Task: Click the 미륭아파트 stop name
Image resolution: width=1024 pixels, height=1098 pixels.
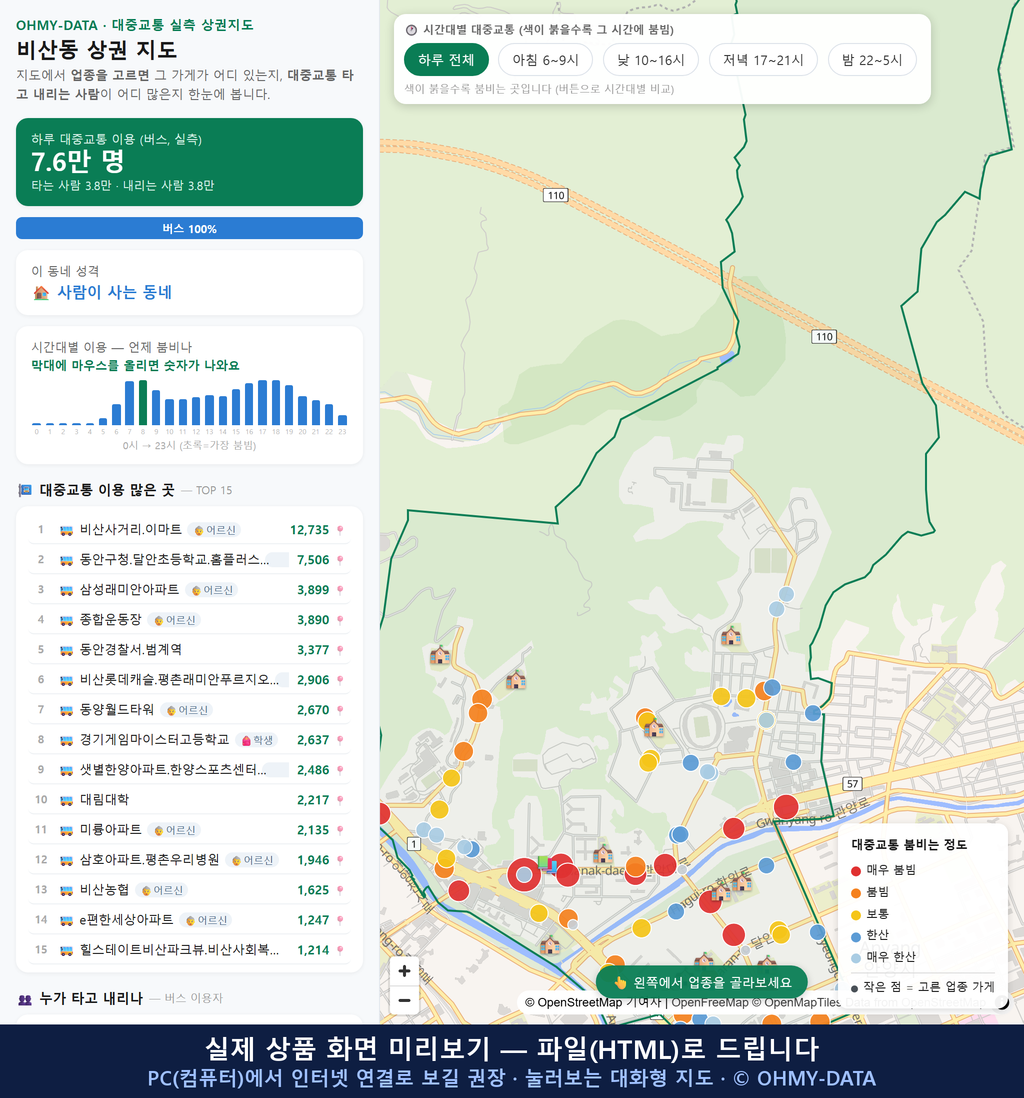Action: coord(111,830)
